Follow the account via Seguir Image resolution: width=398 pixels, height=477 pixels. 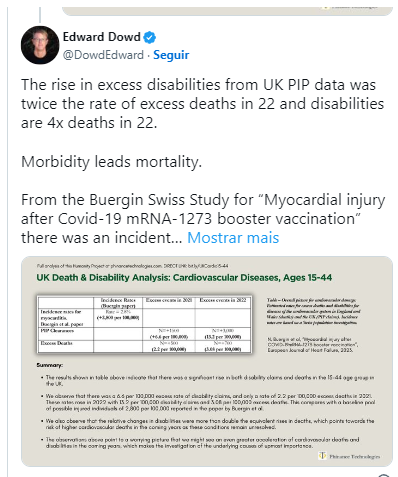171,55
